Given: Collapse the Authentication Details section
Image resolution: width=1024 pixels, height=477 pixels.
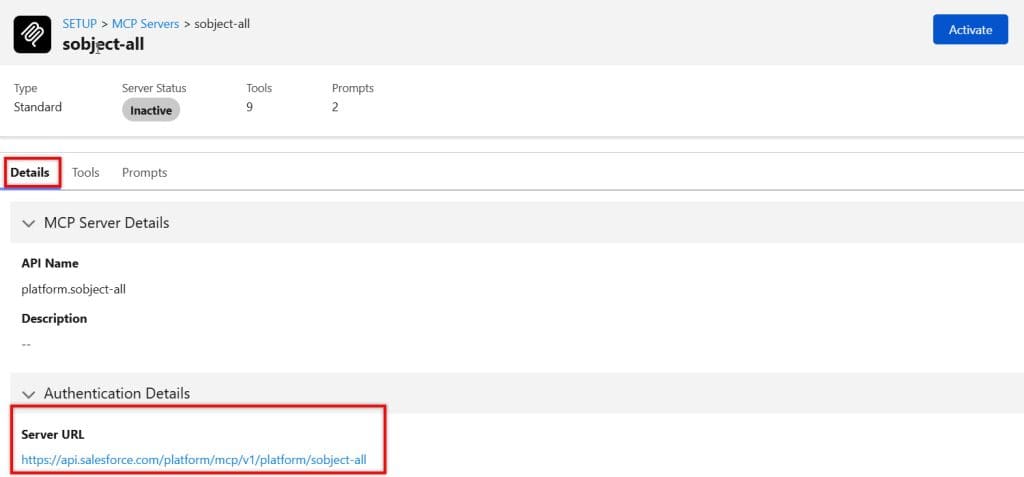Looking at the screenshot, I should [x=28, y=394].
